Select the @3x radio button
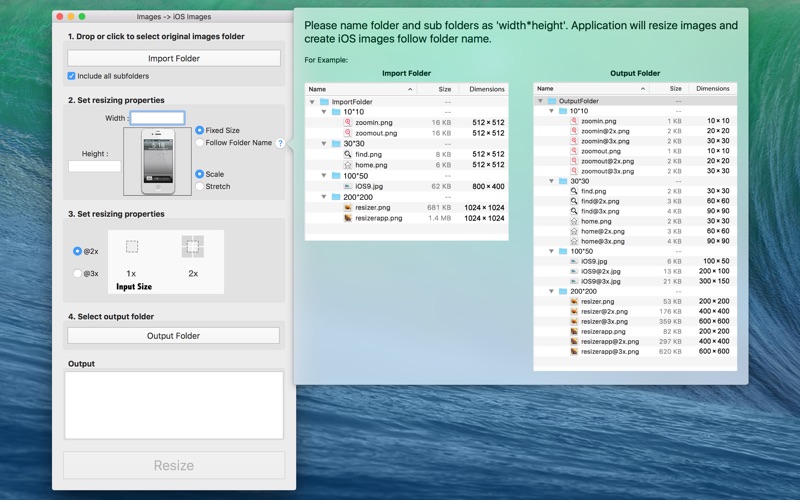This screenshot has height=500, width=800. 78,273
